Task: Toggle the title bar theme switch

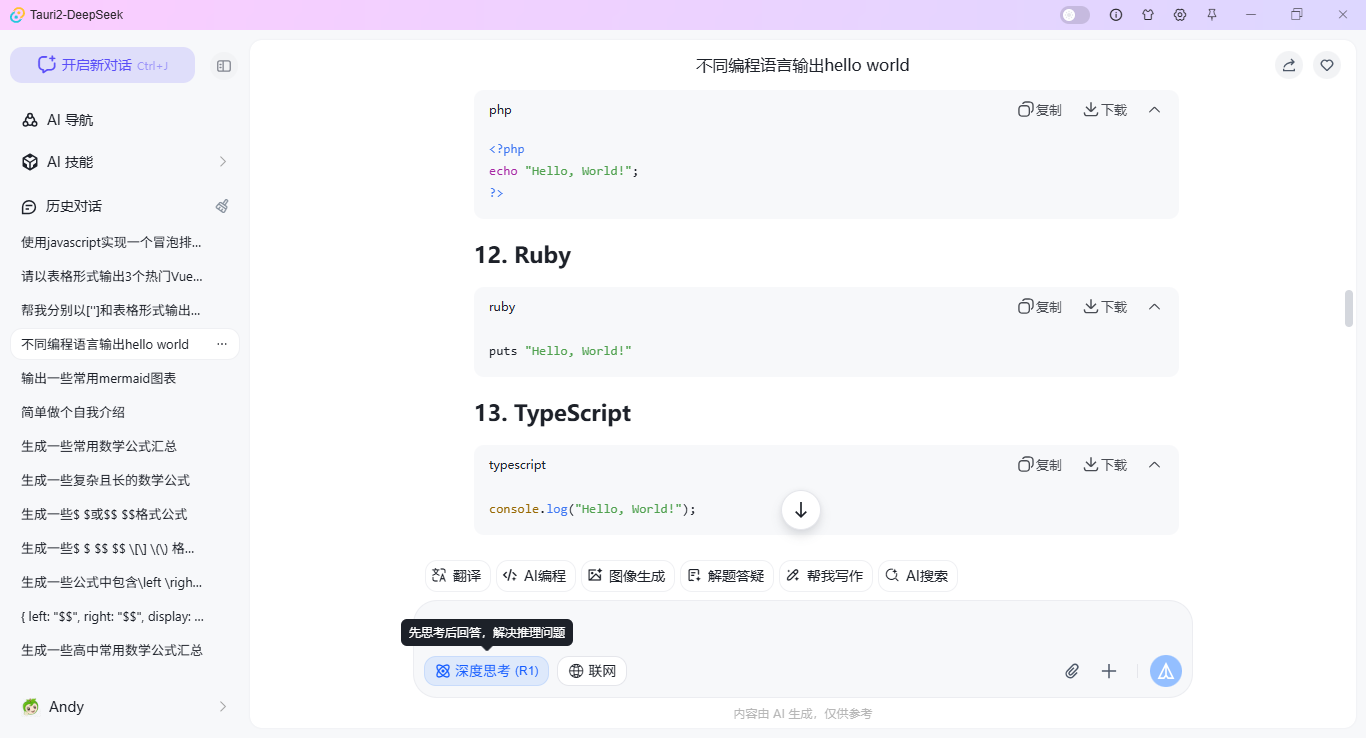Action: (x=1075, y=15)
